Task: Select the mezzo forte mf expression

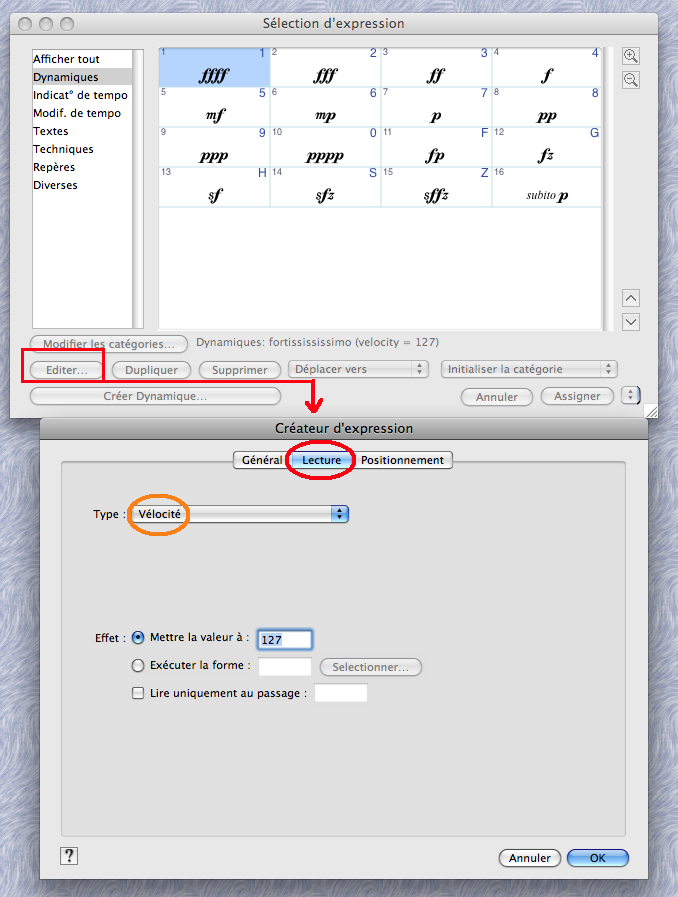Action: coord(214,108)
